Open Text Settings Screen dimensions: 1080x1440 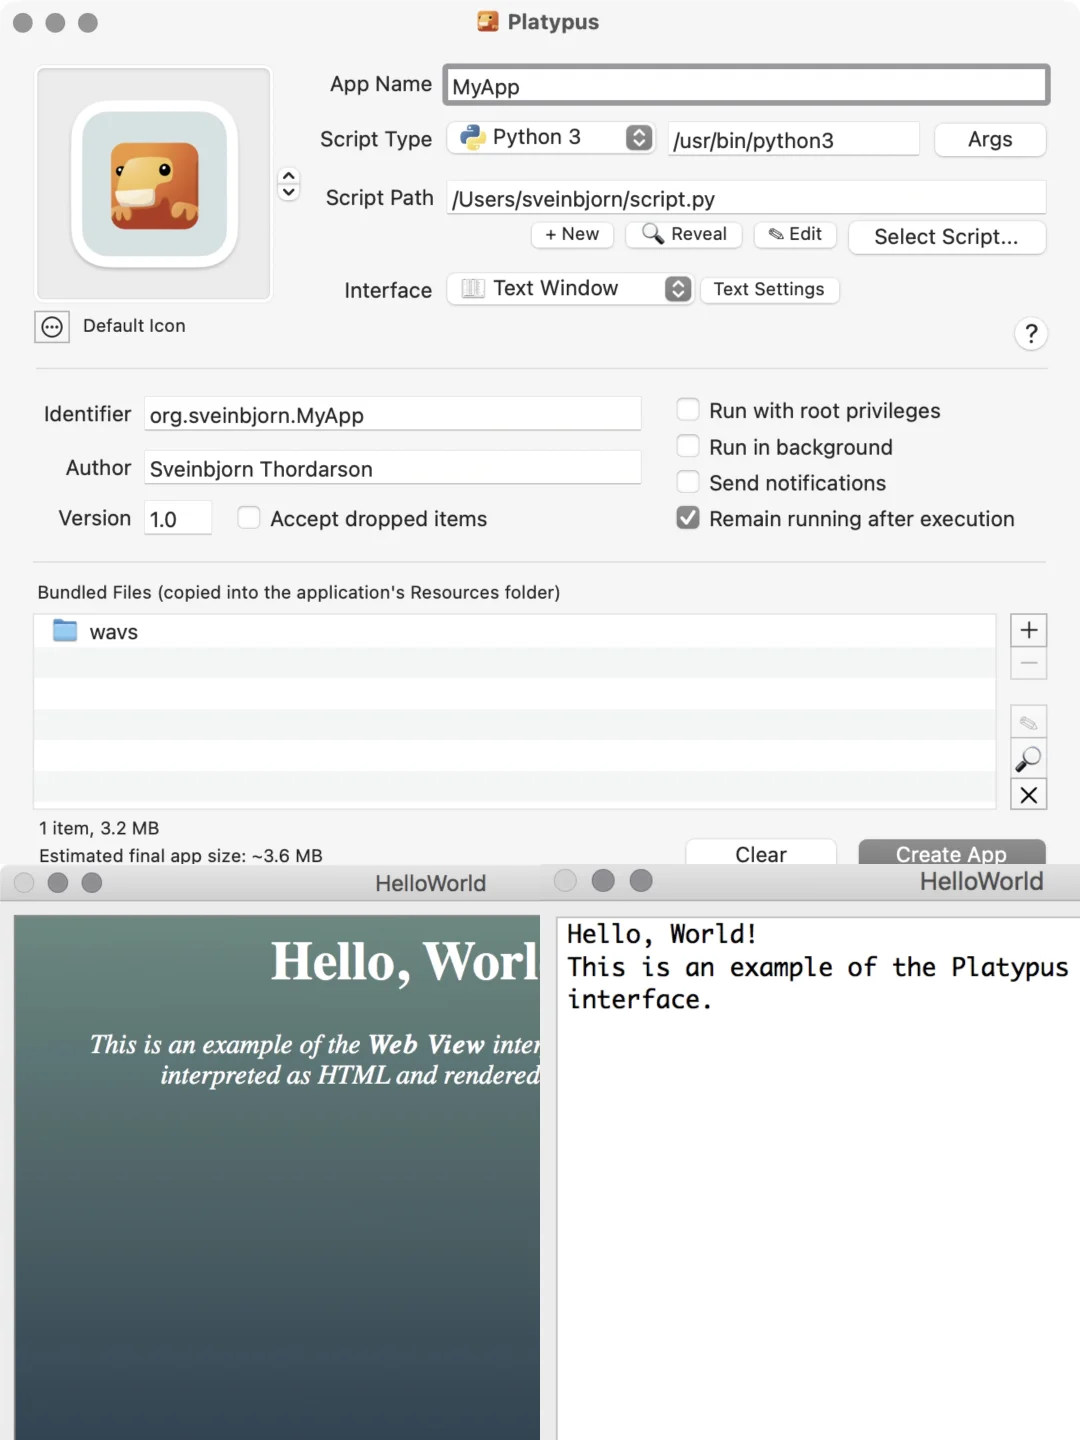click(769, 289)
